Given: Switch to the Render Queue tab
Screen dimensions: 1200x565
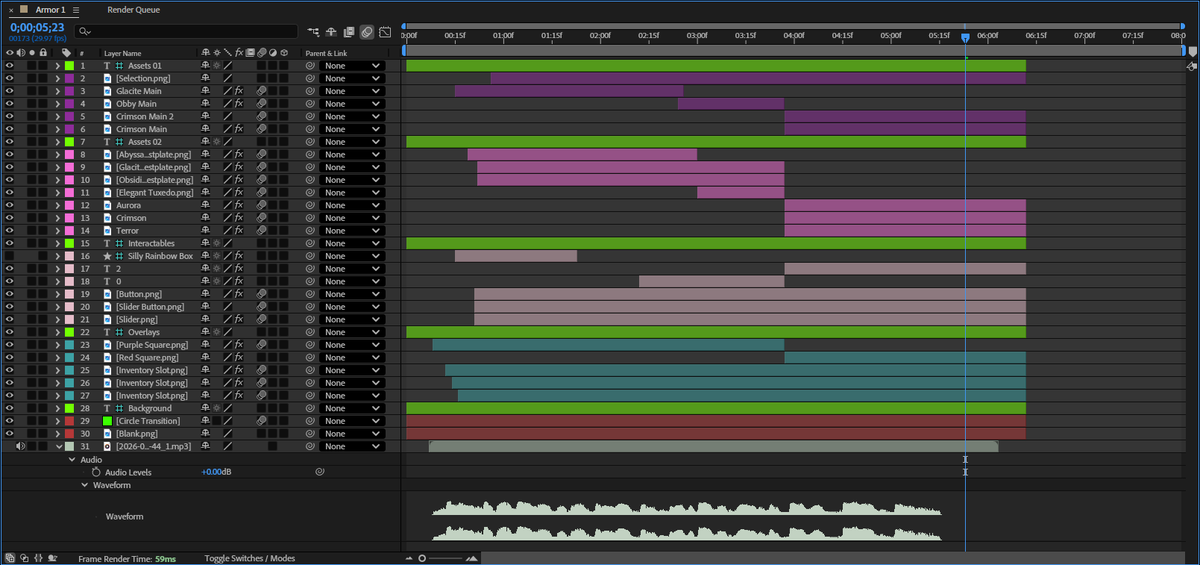Looking at the screenshot, I should (x=133, y=9).
